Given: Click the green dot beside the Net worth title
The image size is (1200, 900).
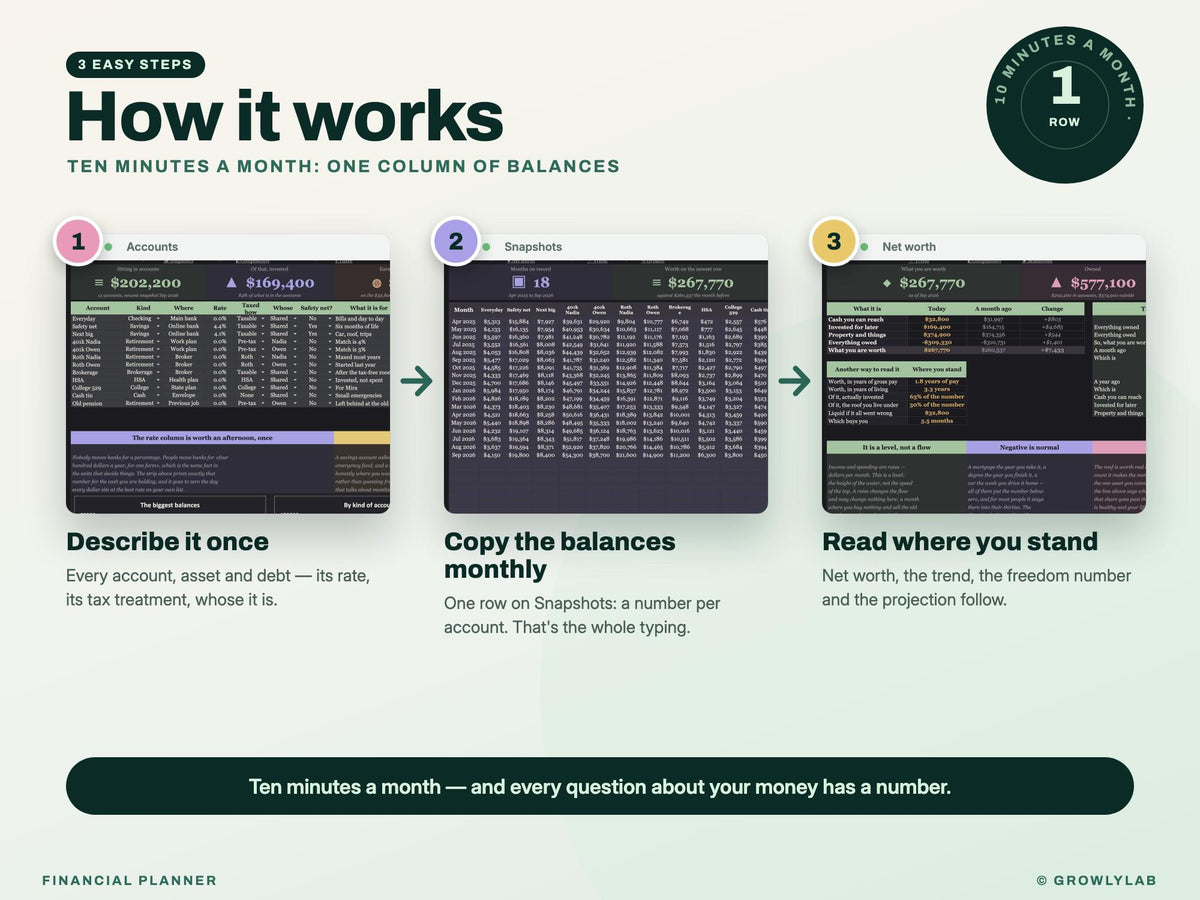Looking at the screenshot, I should 864,247.
